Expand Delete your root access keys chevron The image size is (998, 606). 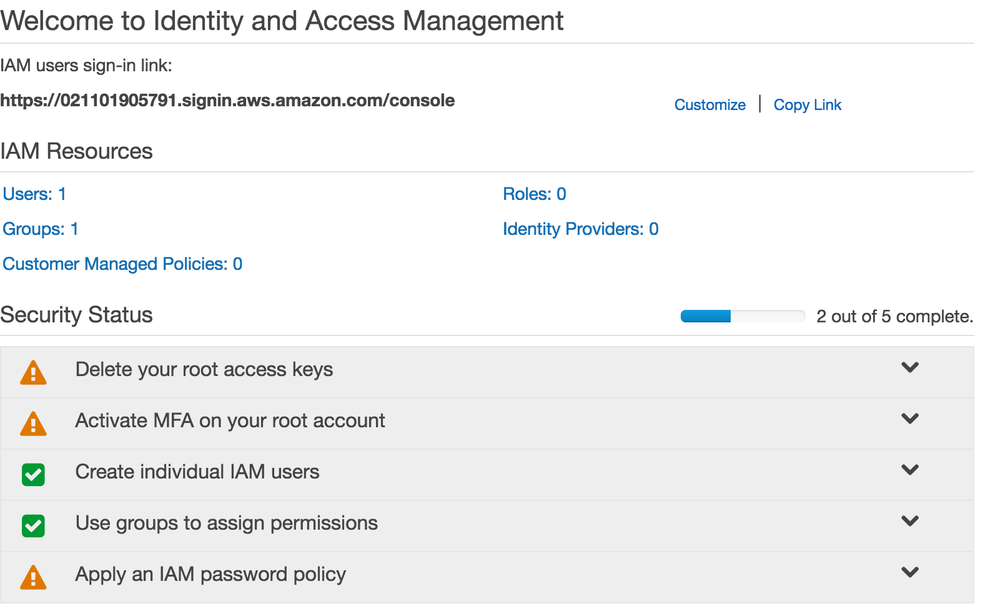pos(910,368)
